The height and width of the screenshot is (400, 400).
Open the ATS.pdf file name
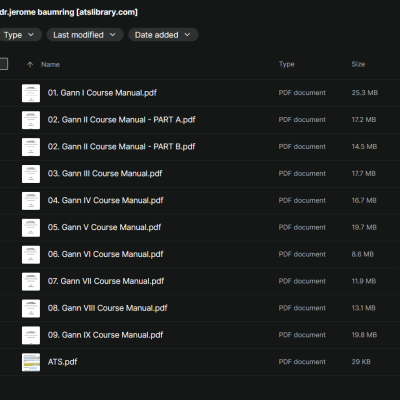tap(62, 362)
